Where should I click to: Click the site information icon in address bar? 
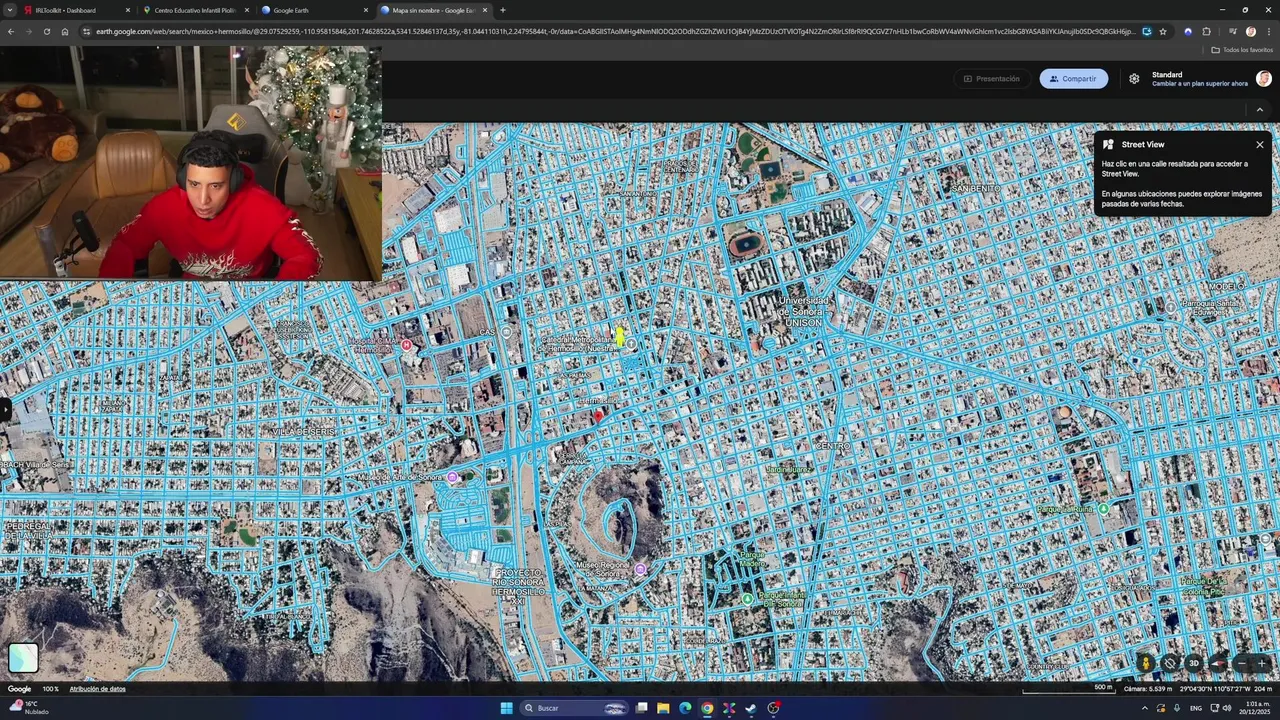coord(87,31)
